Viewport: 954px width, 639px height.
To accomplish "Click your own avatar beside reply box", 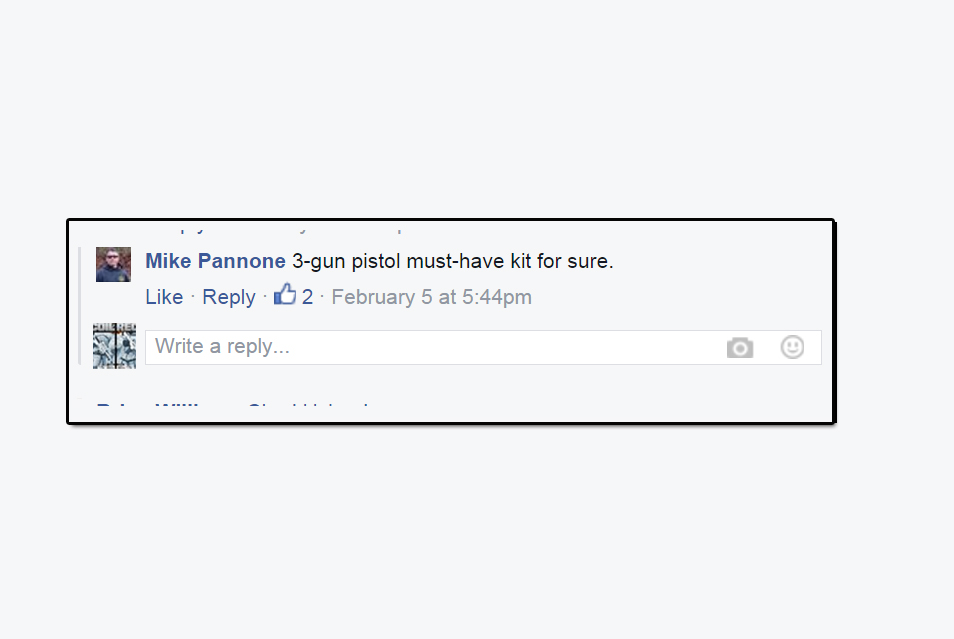I will pos(114,346).
